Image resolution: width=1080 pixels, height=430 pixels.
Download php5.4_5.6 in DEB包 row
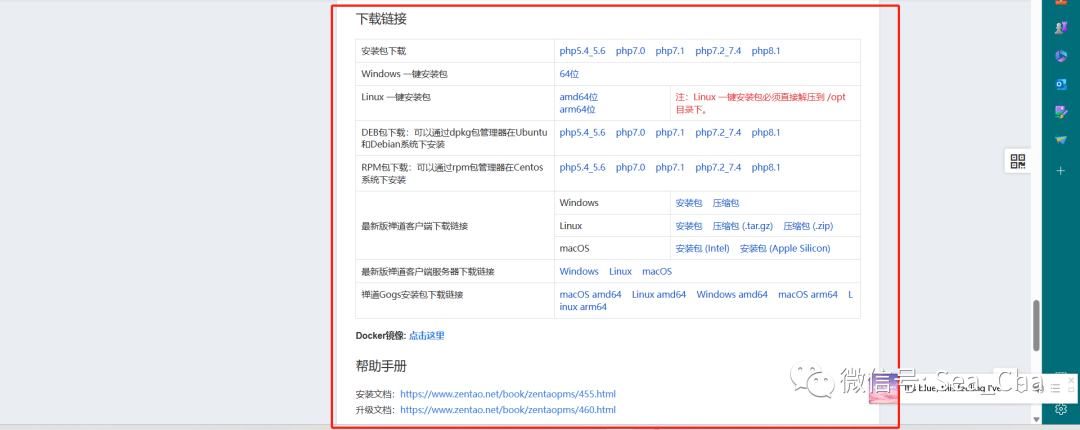[582, 132]
